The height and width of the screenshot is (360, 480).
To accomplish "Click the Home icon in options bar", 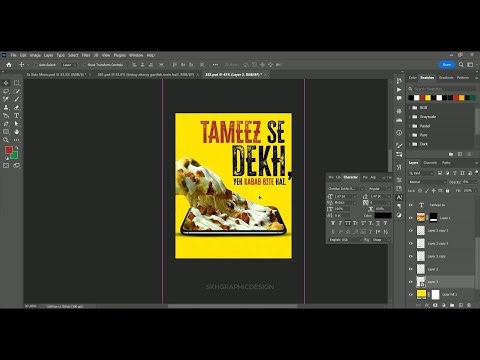I will click(x=9, y=65).
